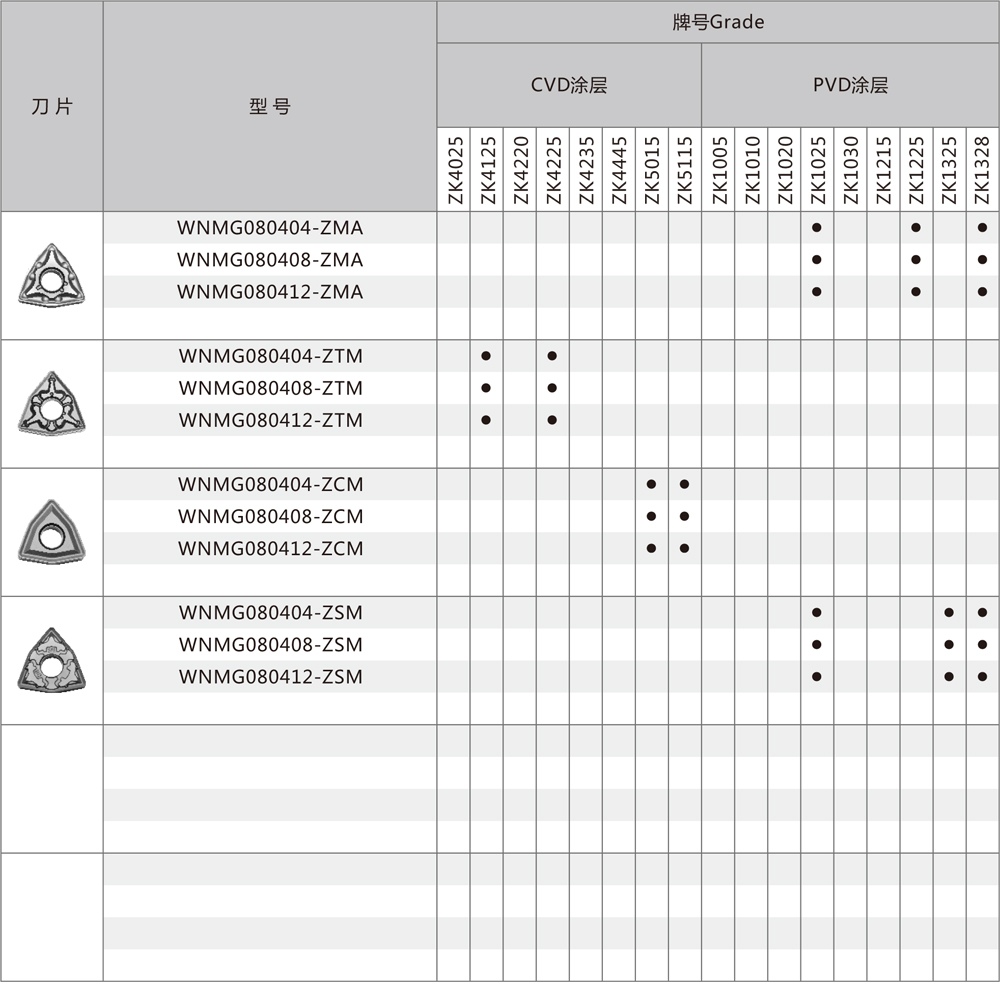
Task: Click the WNMG080404-ZSM model name
Action: point(270,613)
